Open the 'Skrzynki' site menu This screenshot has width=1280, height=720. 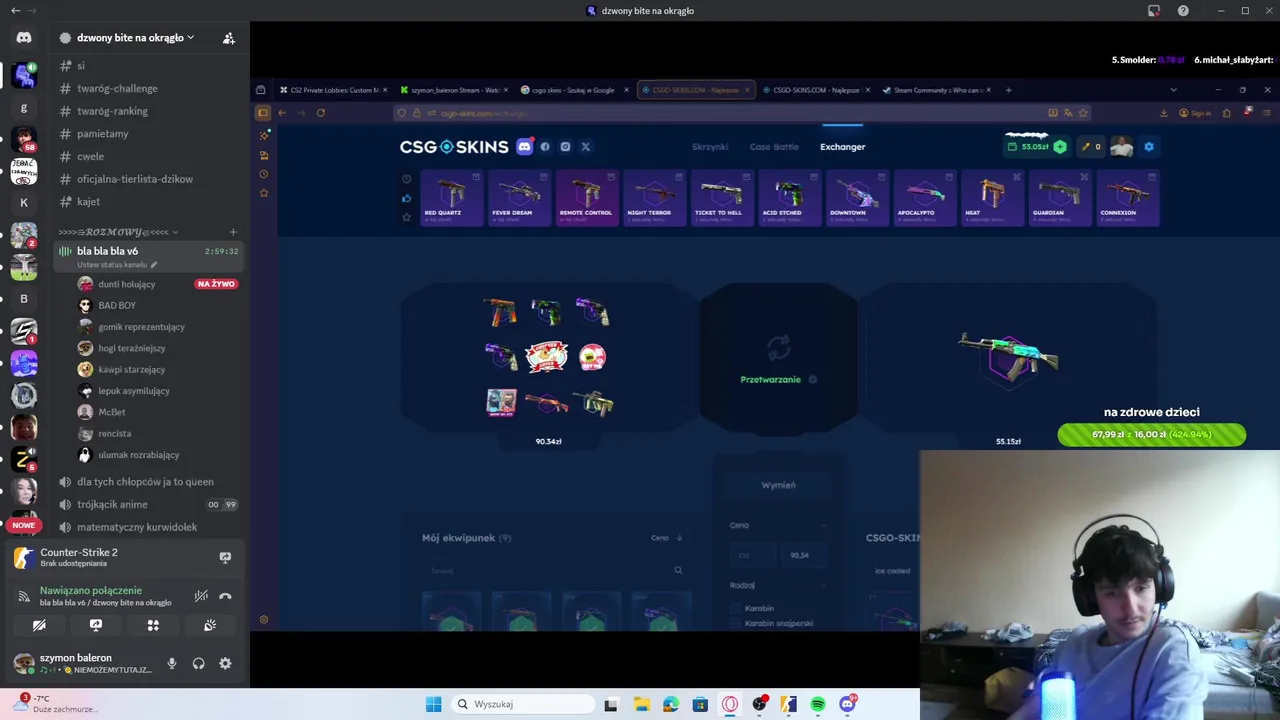tap(710, 147)
